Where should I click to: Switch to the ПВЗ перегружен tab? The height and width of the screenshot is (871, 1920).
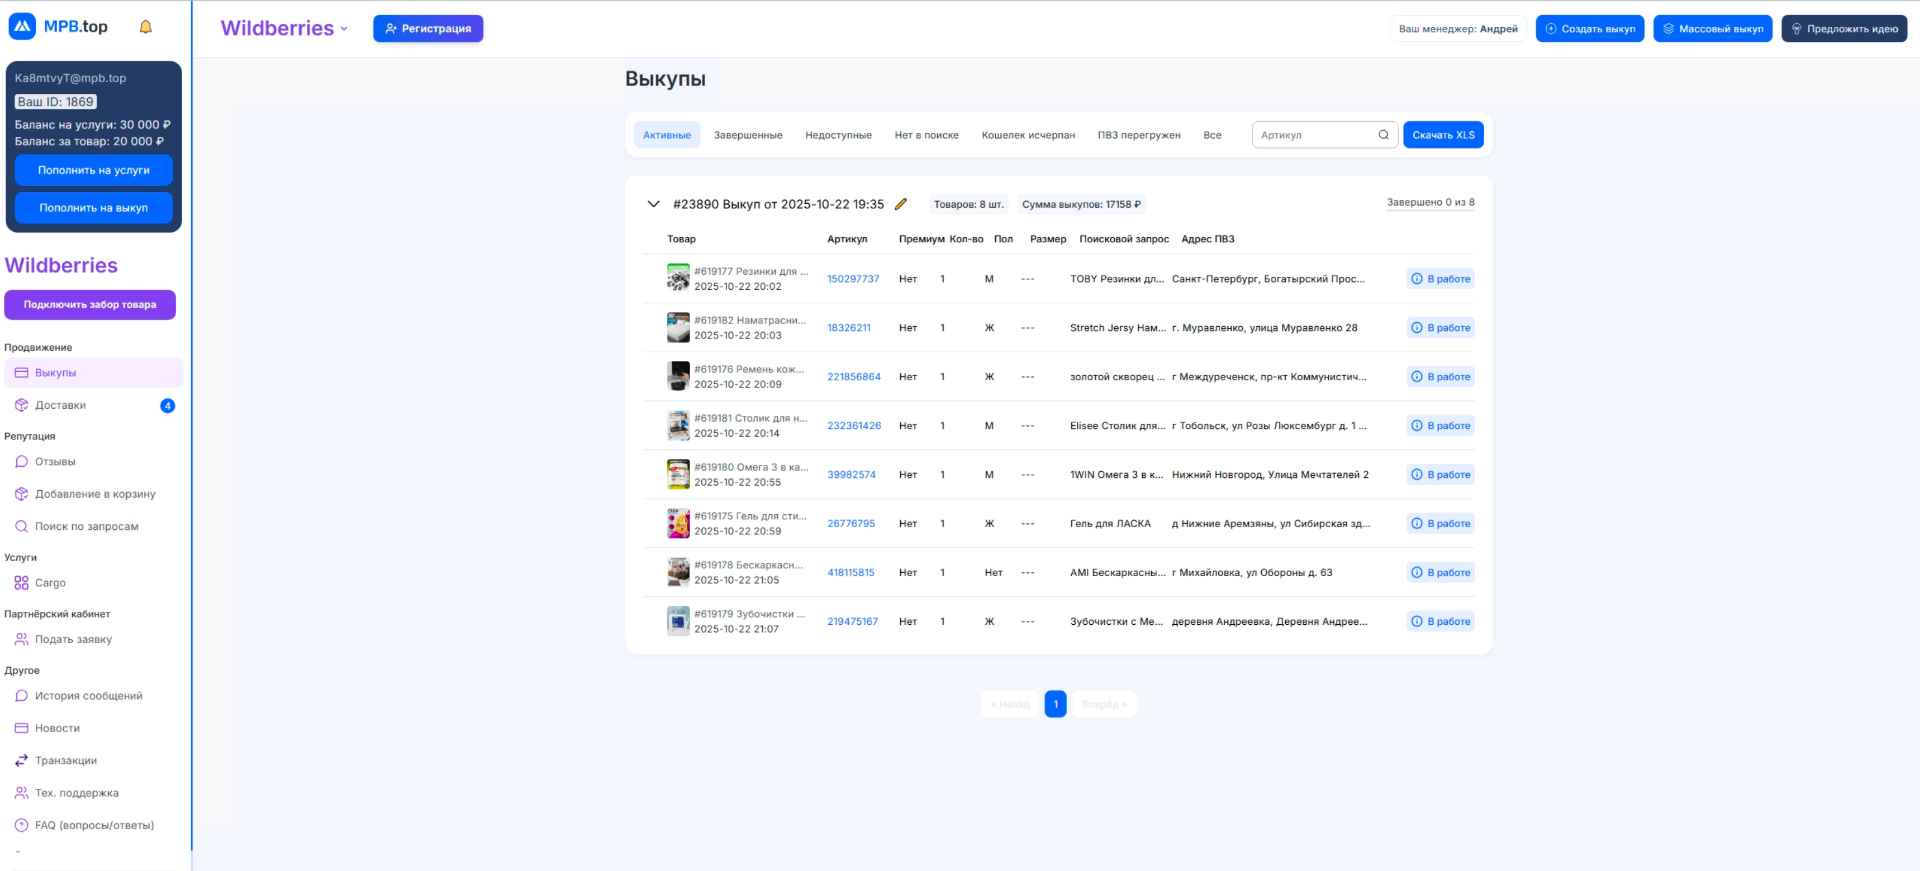coord(1139,135)
